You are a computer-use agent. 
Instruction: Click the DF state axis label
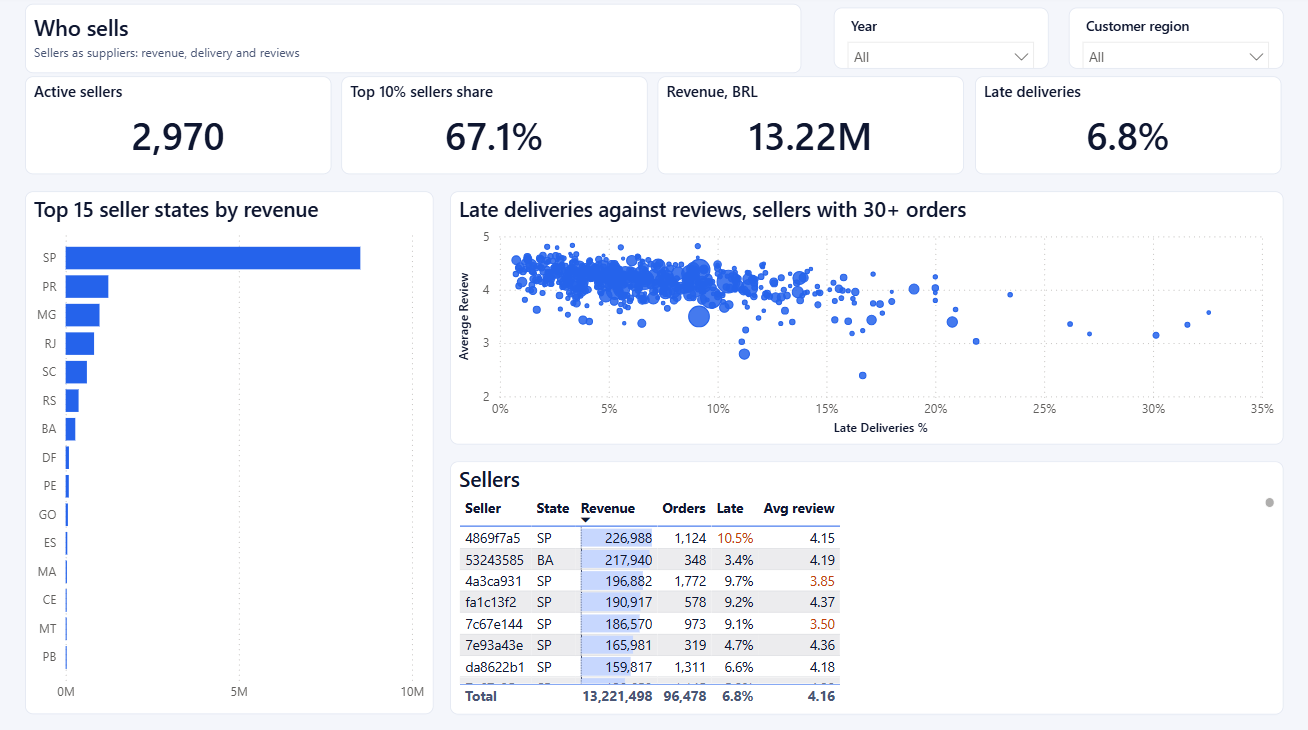(49, 458)
